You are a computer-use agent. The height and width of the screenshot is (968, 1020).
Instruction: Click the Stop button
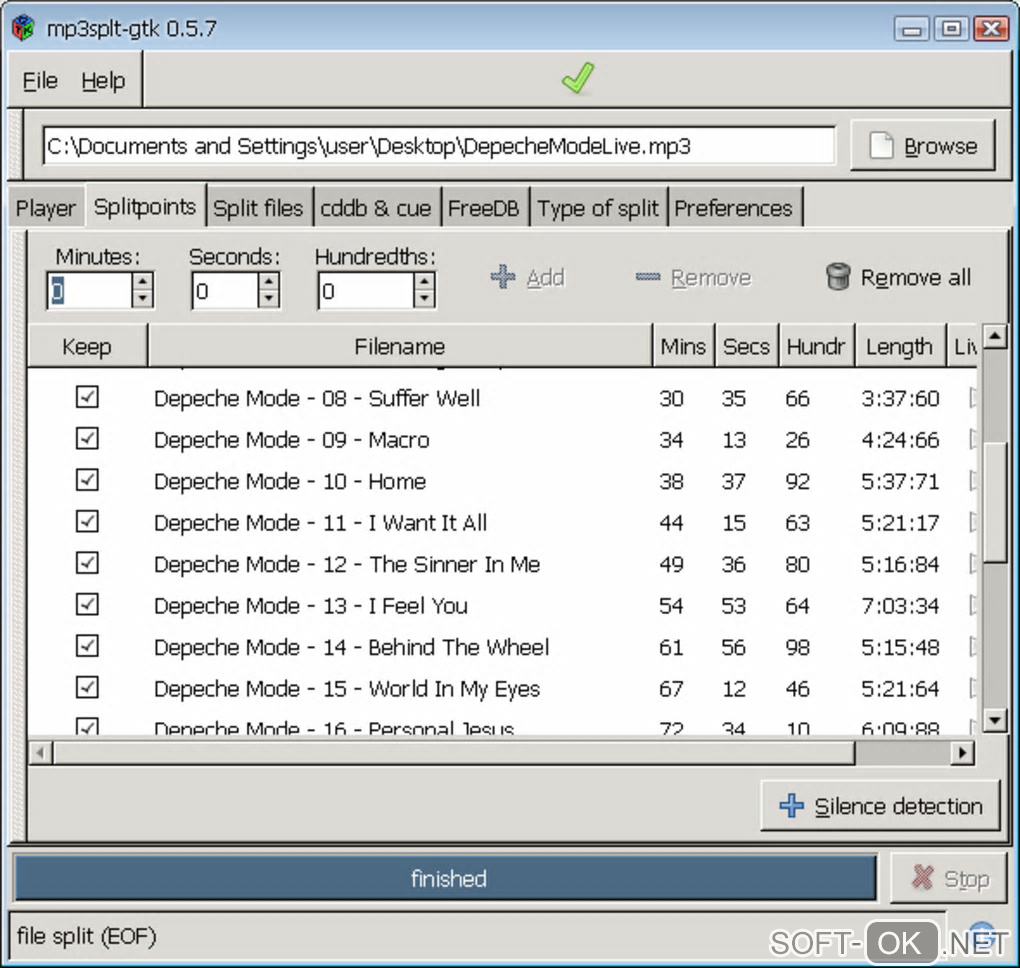[x=949, y=878]
